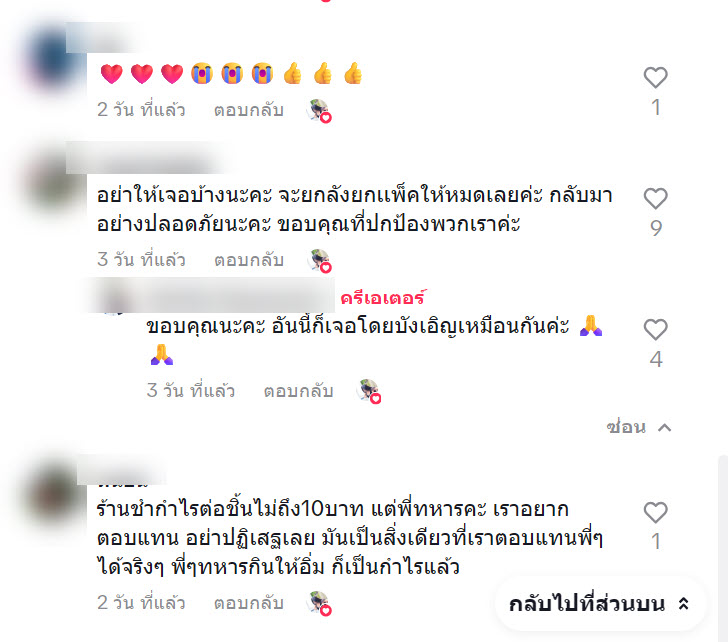Click the back-to-top double chevron icon
The image size is (728, 642).
point(683,604)
